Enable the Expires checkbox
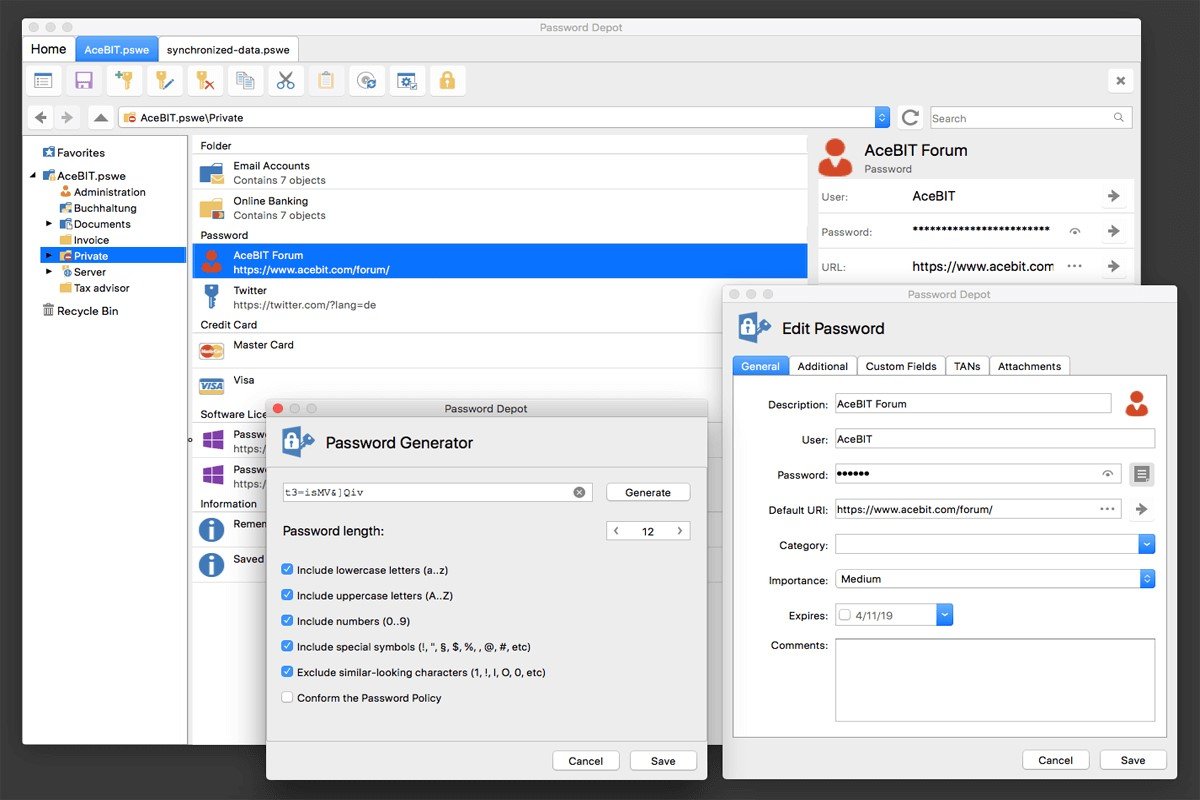Screen dimensions: 1200x800 (845, 615)
